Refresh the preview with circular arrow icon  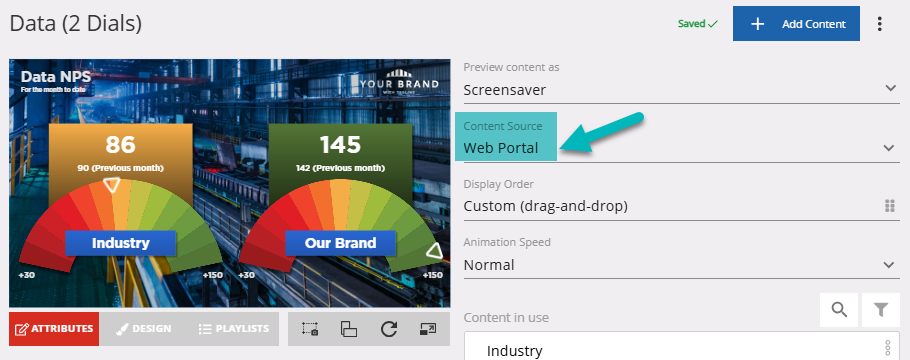coord(389,329)
